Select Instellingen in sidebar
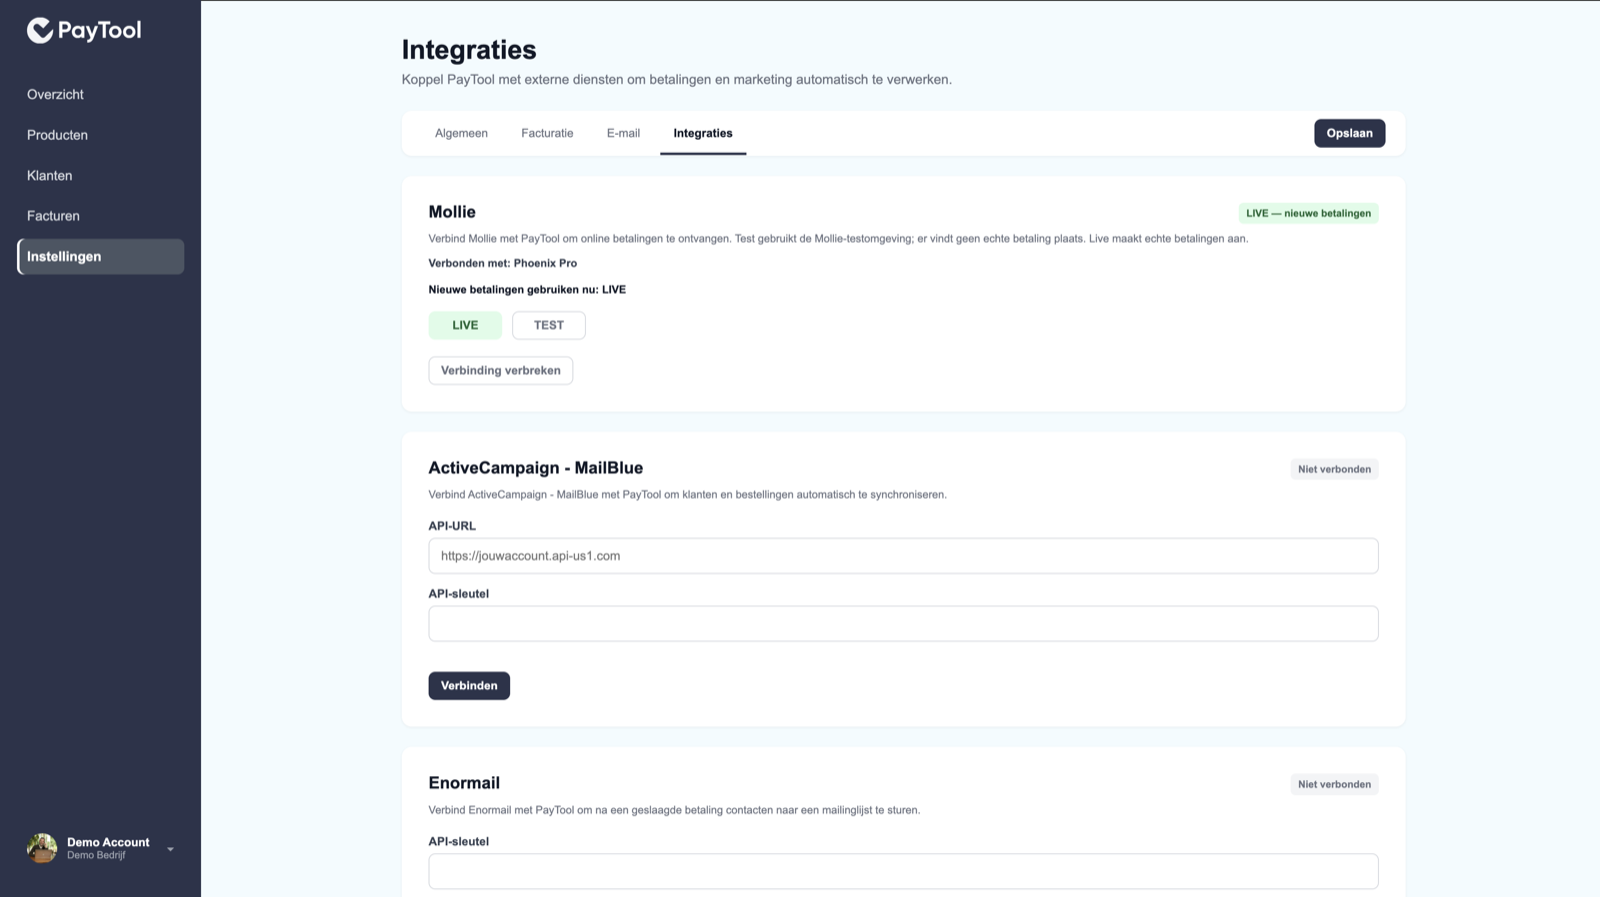The image size is (1600, 897). [100, 256]
